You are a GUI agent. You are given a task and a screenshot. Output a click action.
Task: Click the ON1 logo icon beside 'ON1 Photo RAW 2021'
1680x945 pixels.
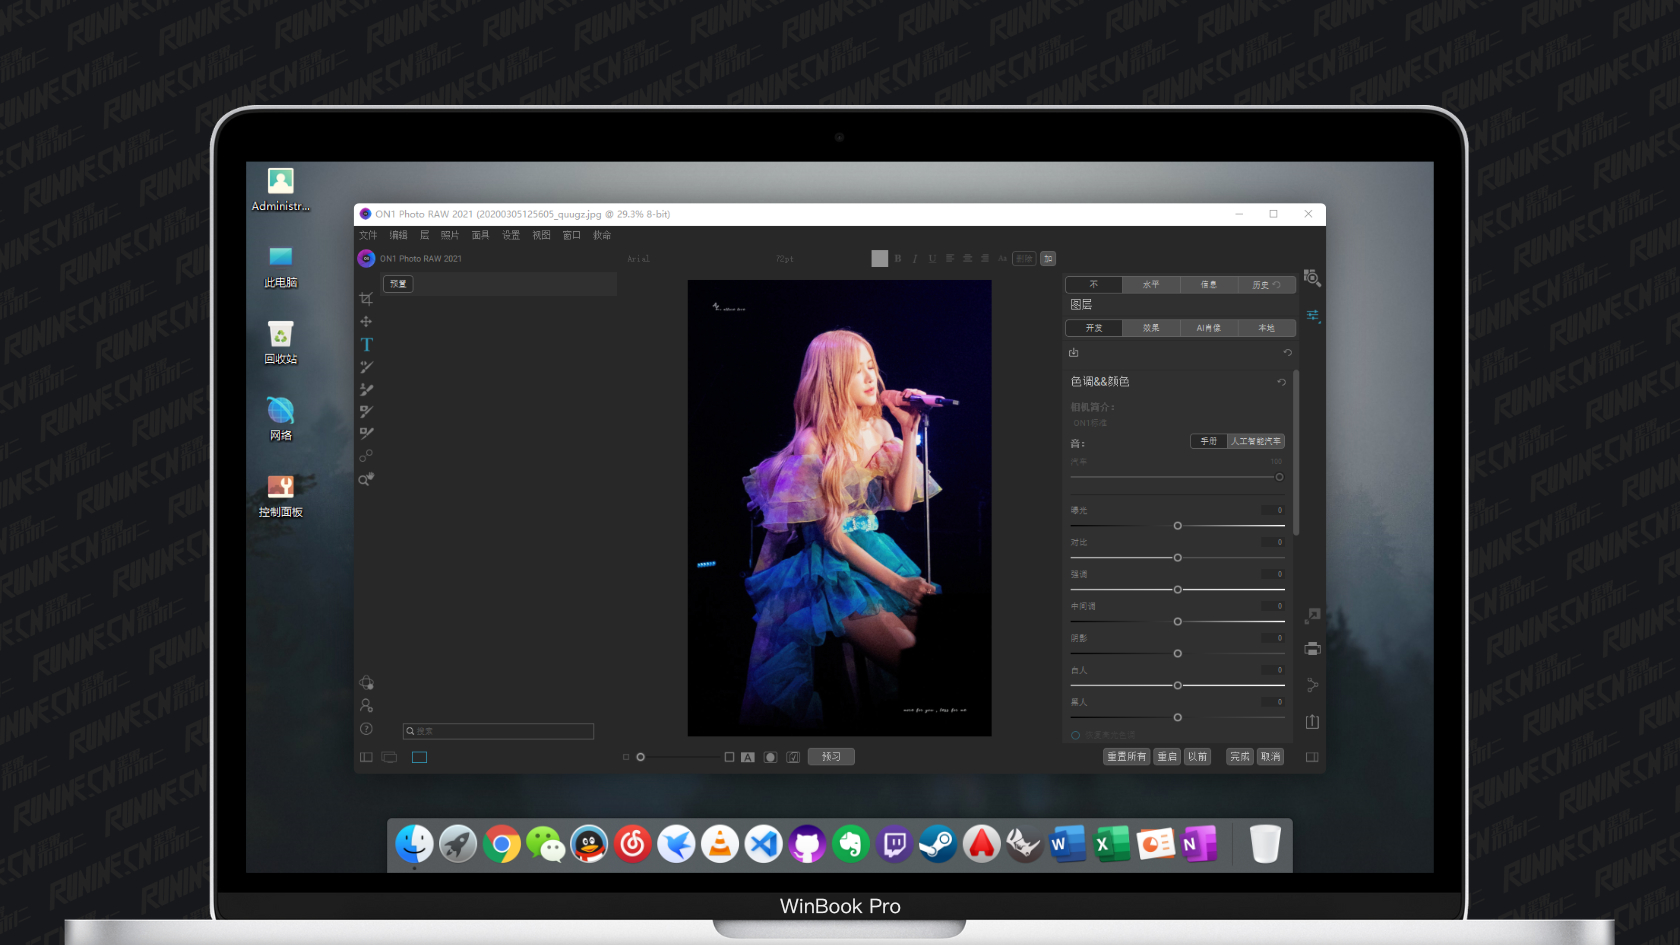coord(366,258)
